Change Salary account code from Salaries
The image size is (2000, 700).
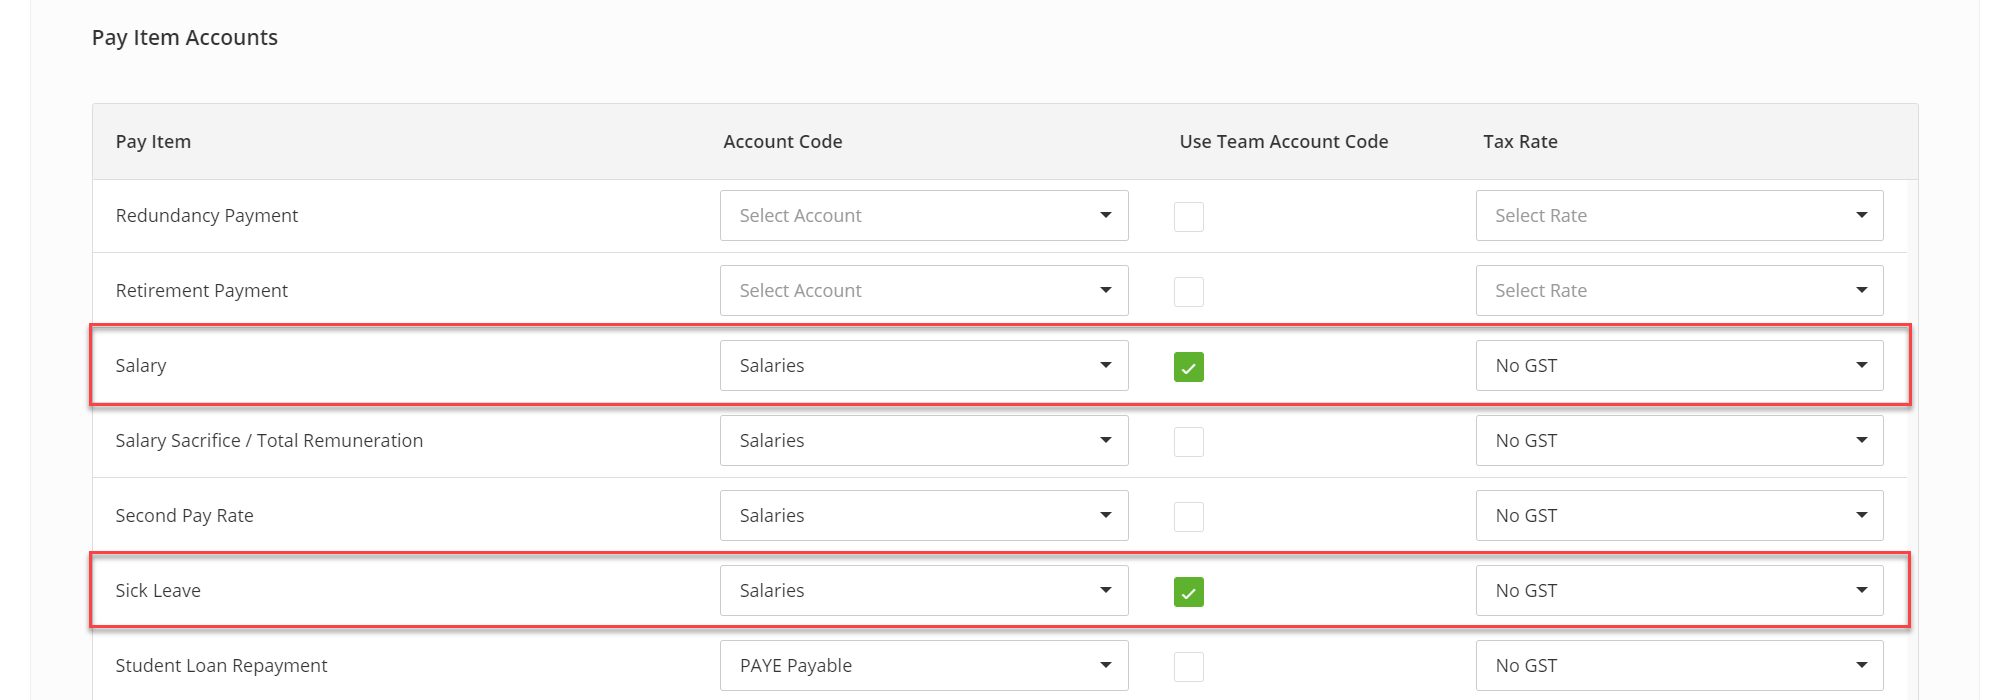click(924, 366)
